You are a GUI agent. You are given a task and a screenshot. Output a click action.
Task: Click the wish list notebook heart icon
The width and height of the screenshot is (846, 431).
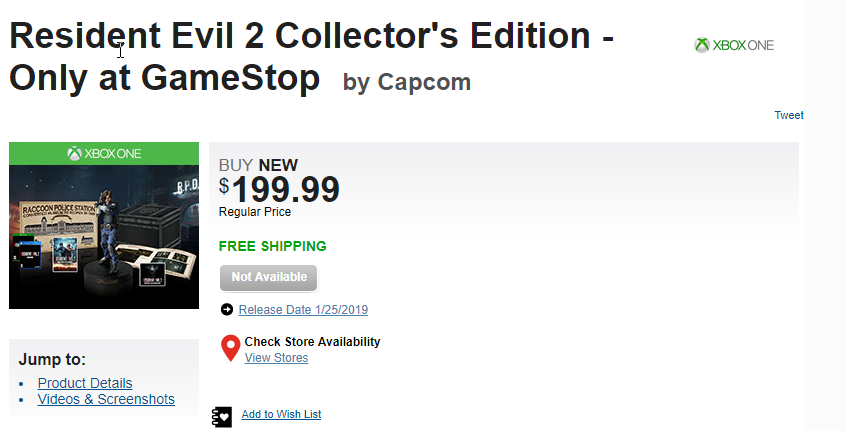point(223,415)
